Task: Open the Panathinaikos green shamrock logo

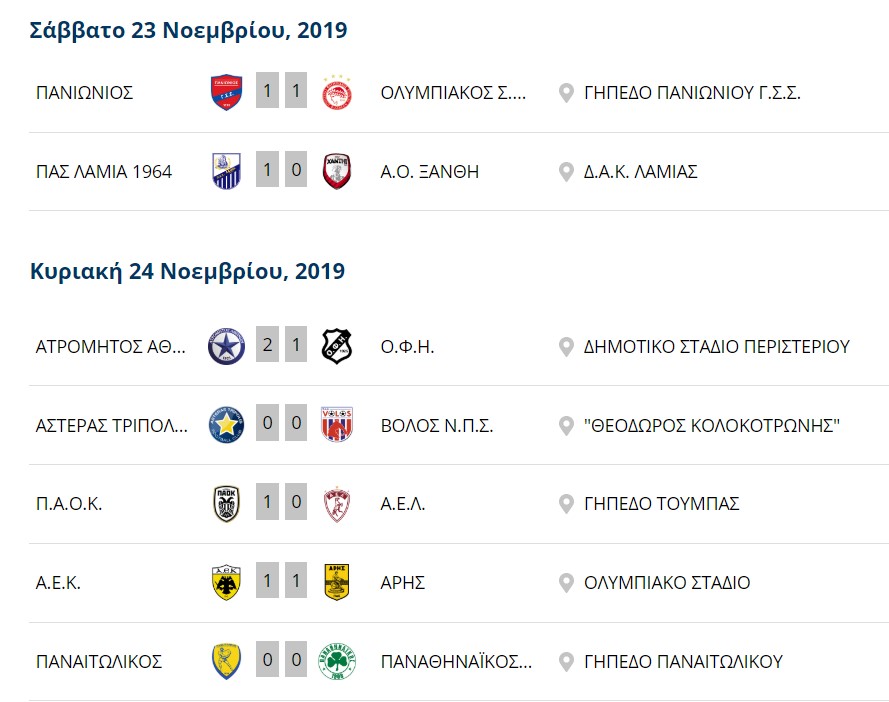Action: coord(337,661)
